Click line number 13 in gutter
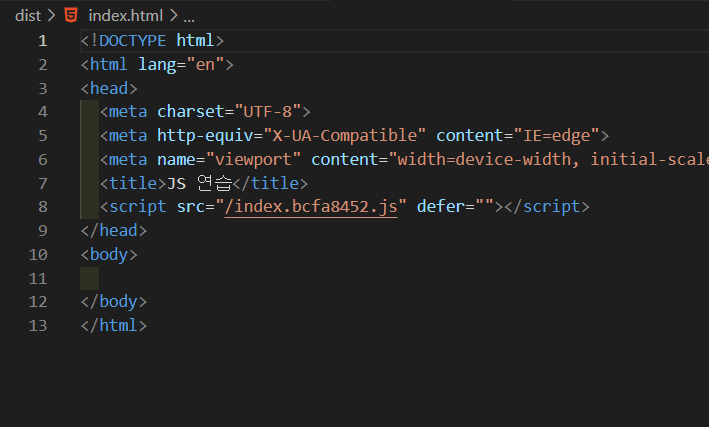Screen dimensions: 709x427 (38, 326)
